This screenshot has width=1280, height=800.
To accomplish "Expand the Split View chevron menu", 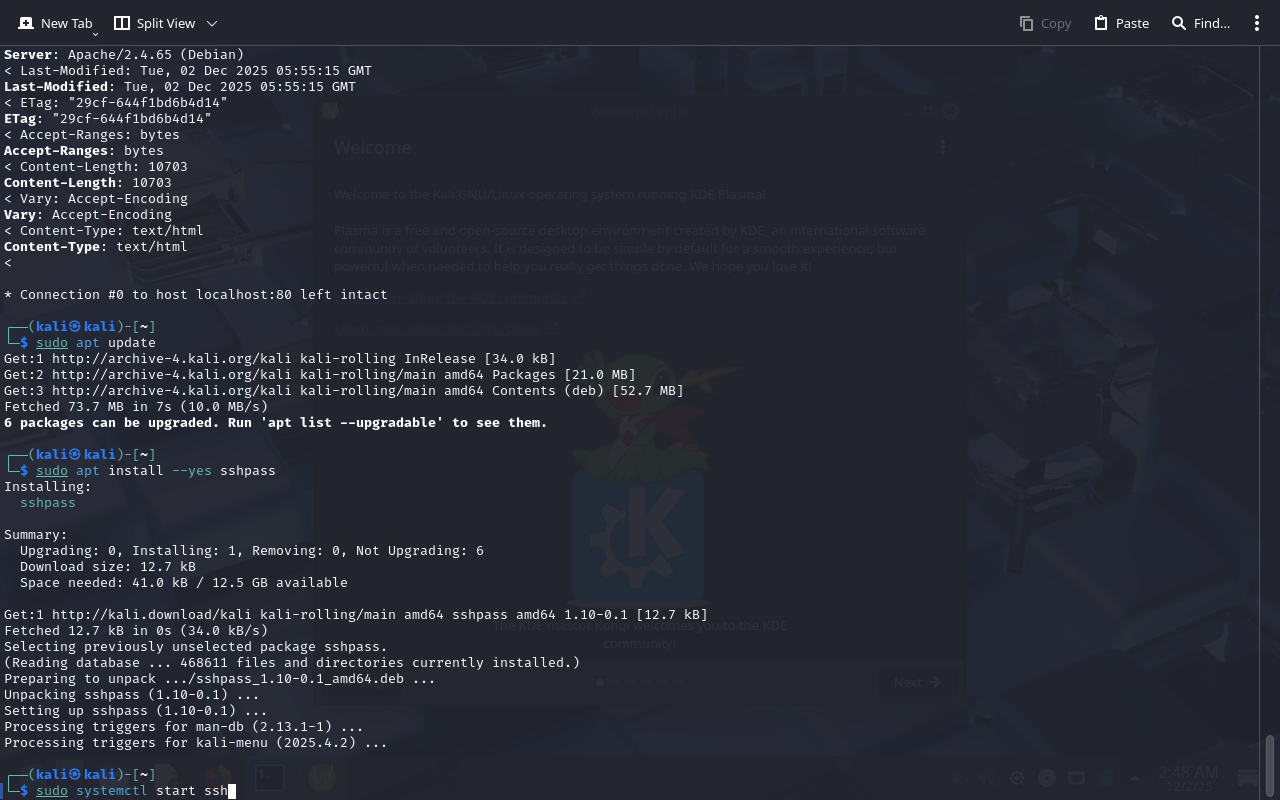I will click(211, 23).
